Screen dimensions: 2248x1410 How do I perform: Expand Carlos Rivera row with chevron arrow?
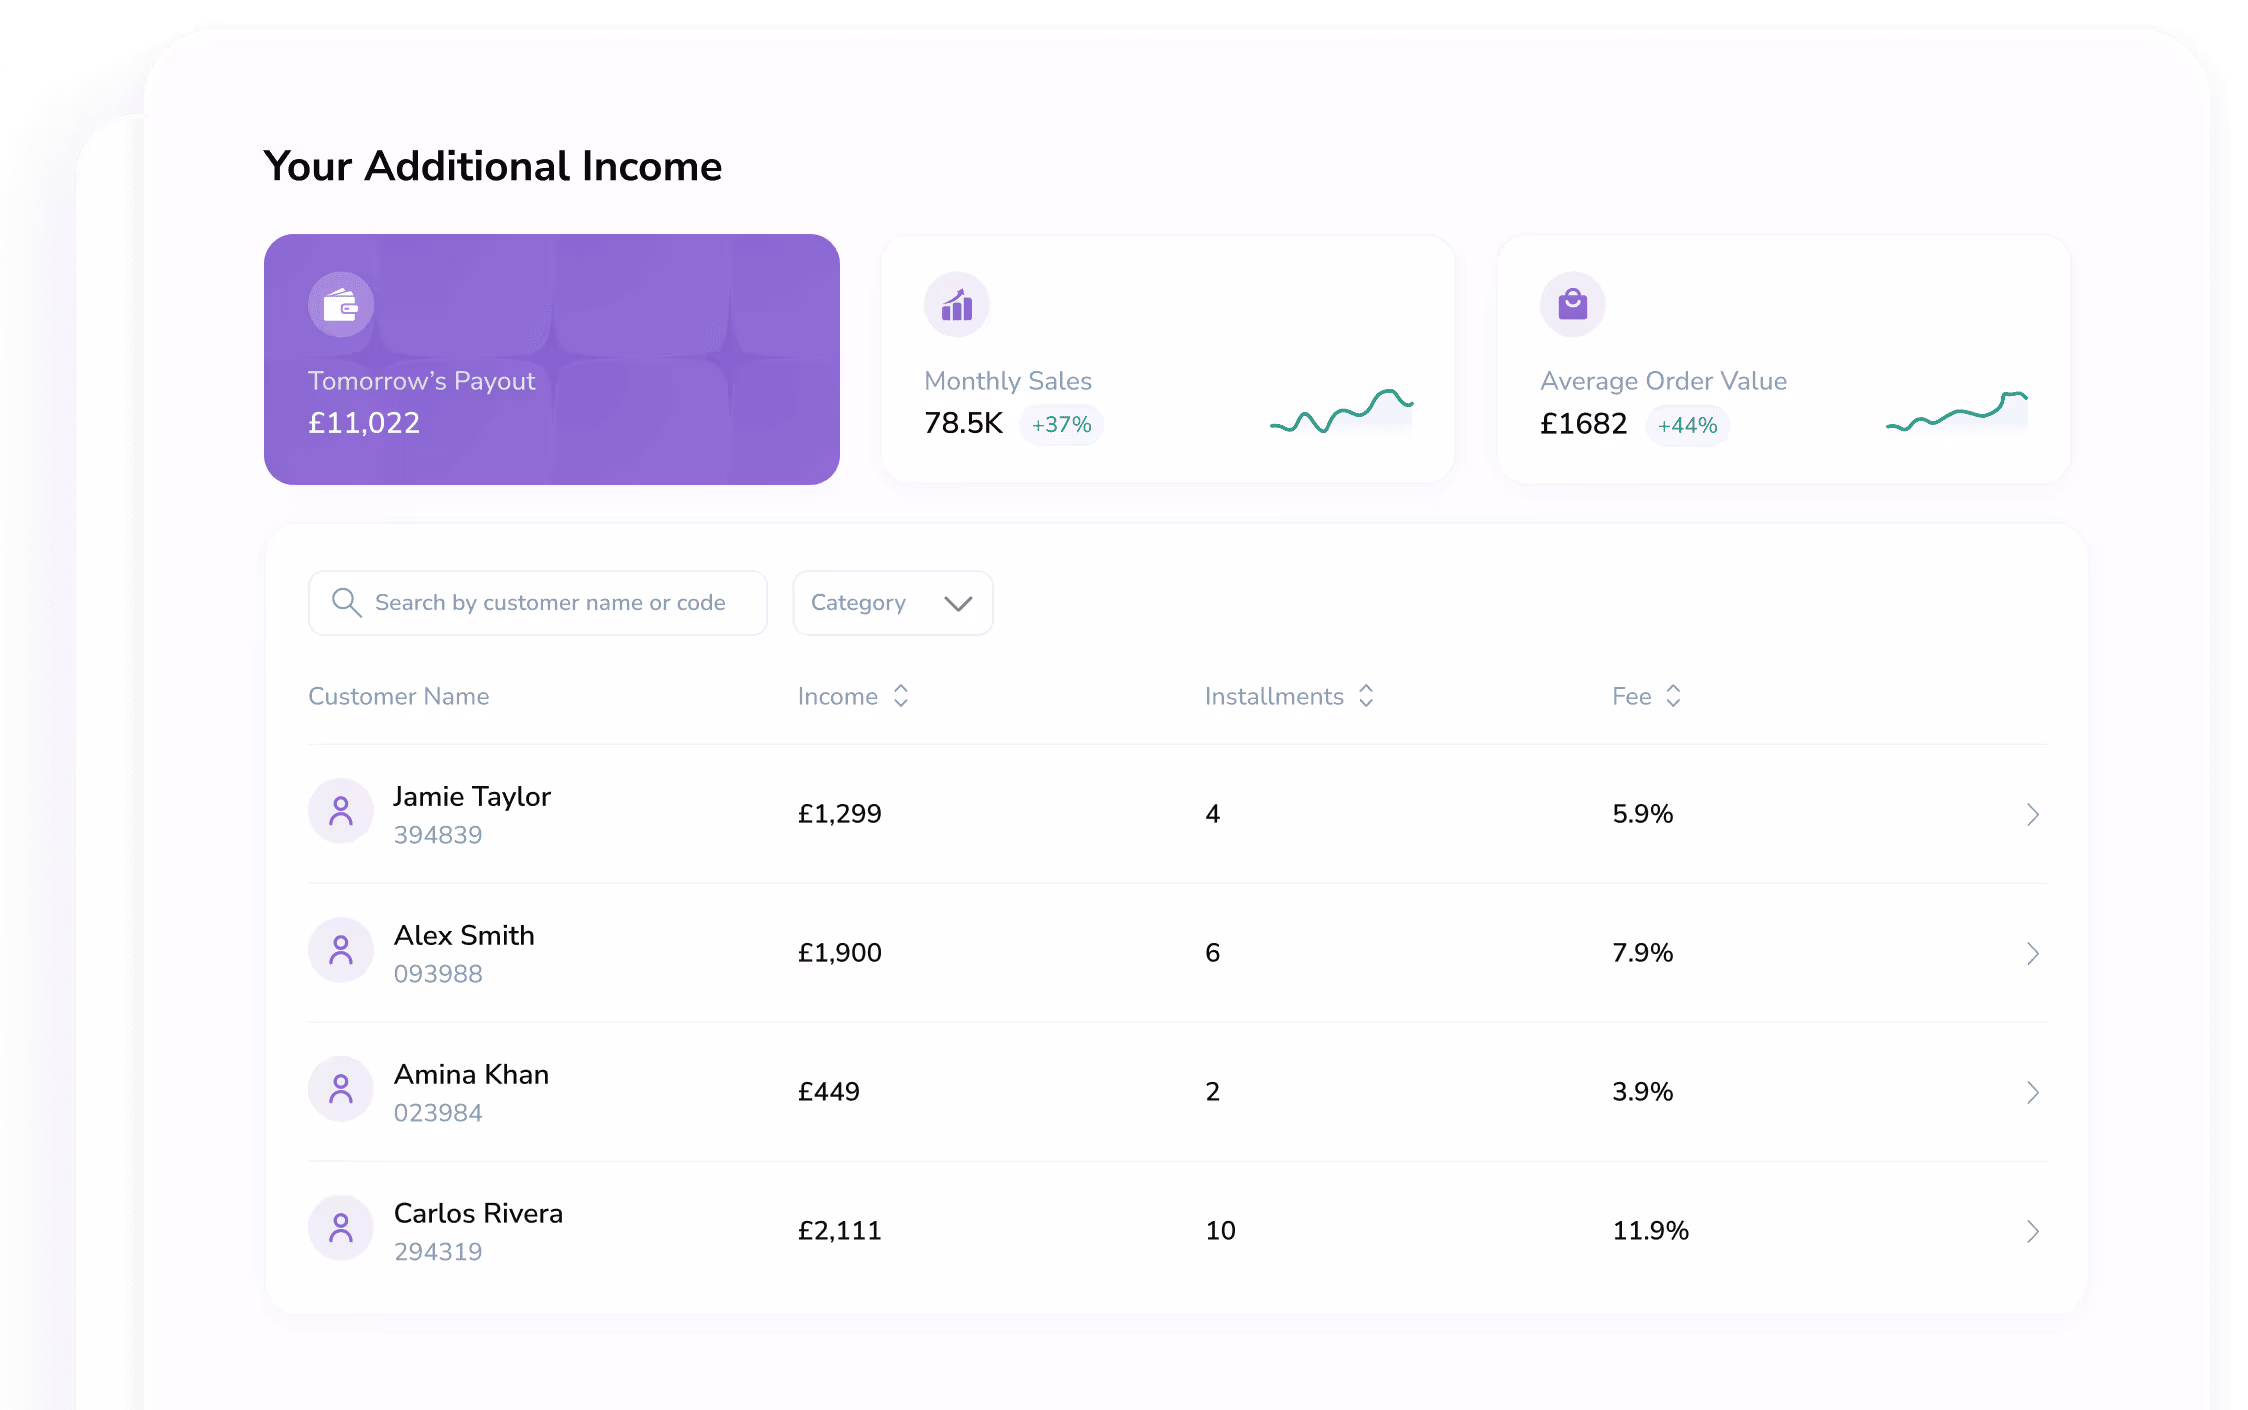pos(2032,1231)
